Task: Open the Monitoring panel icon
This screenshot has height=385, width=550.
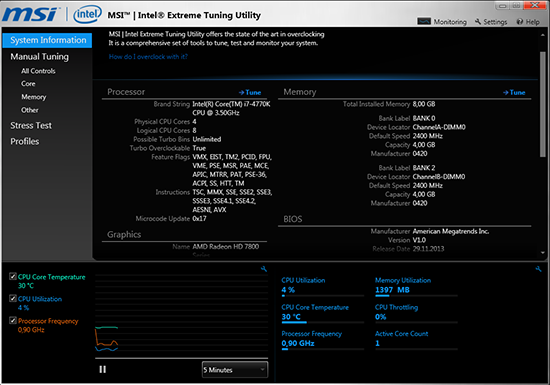Action: (424, 21)
